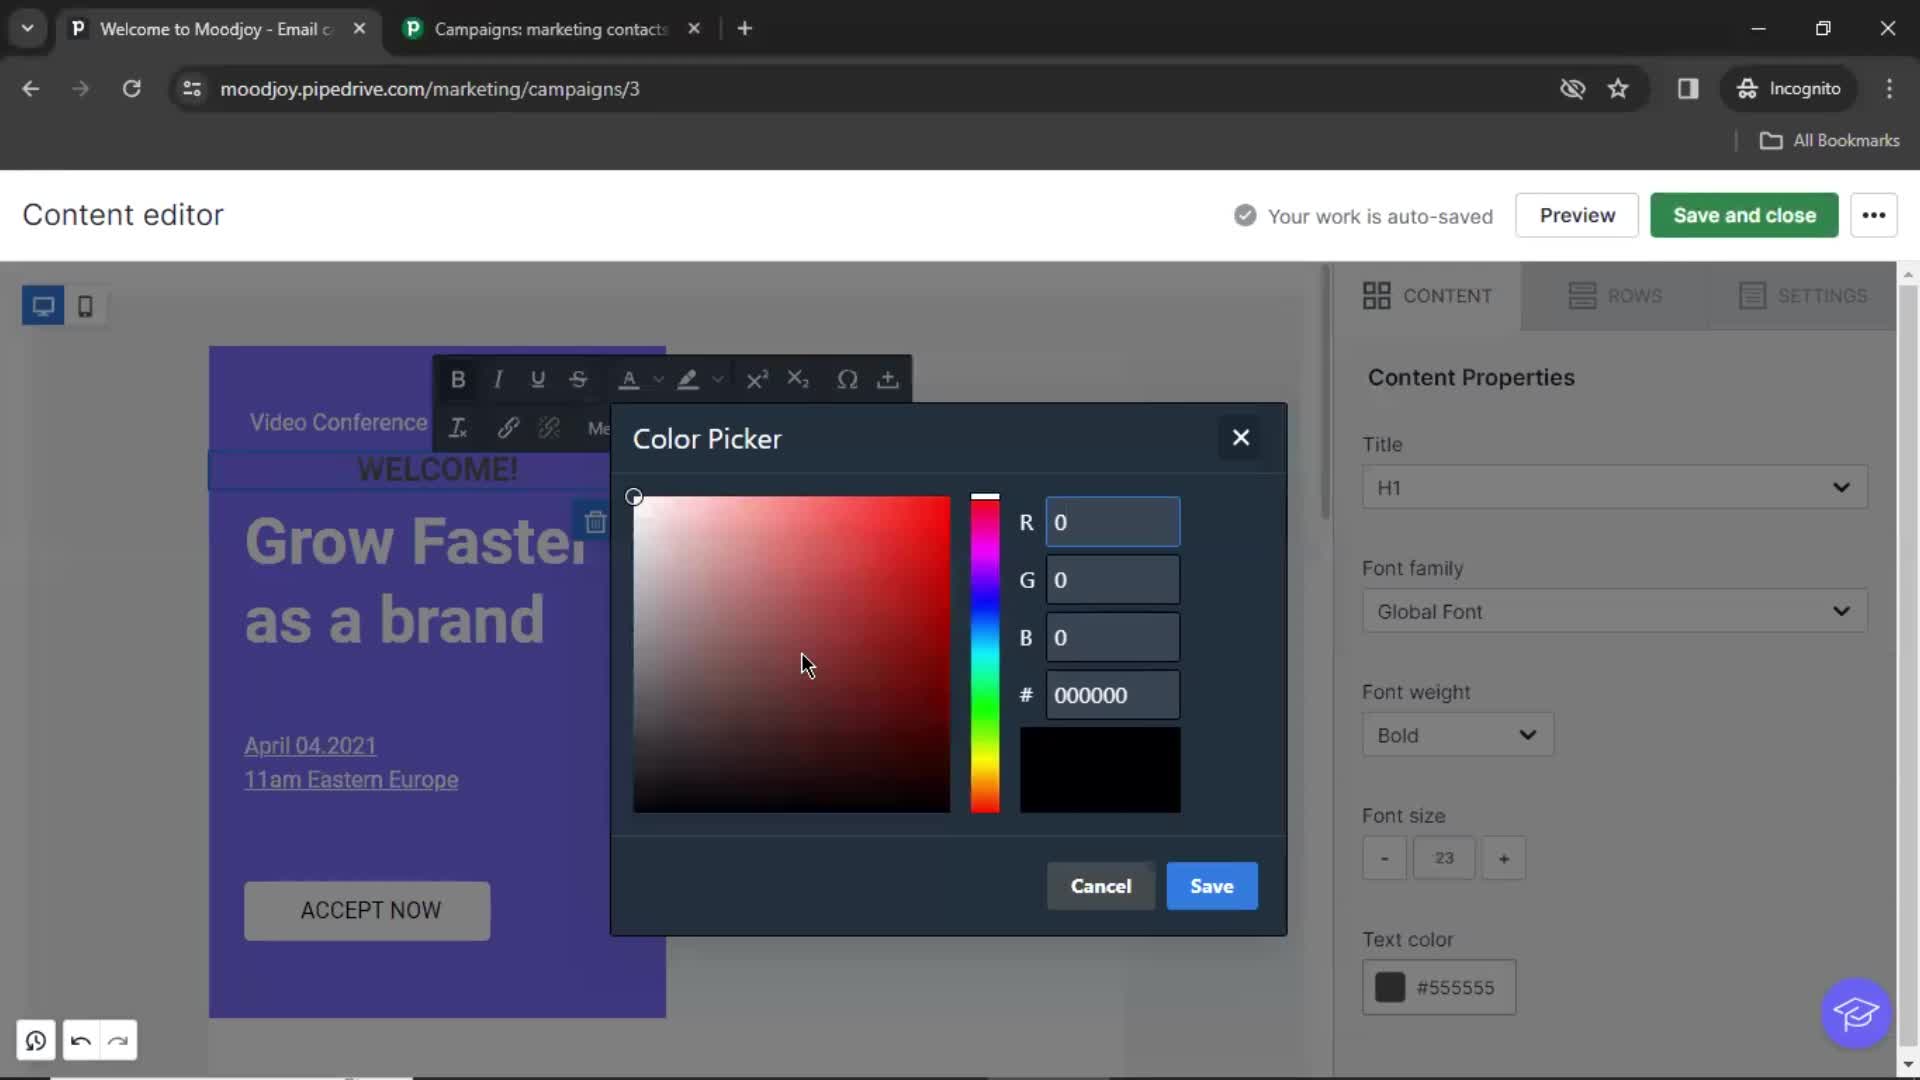Click the Preview button

pyautogui.click(x=1577, y=215)
